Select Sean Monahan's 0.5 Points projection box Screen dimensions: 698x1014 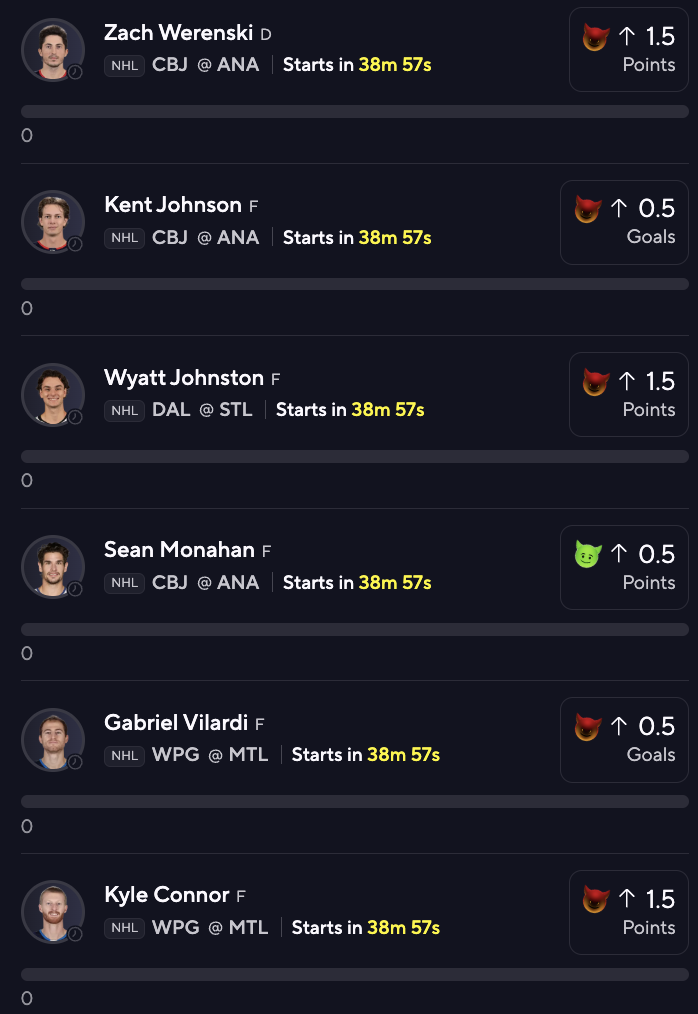point(624,567)
